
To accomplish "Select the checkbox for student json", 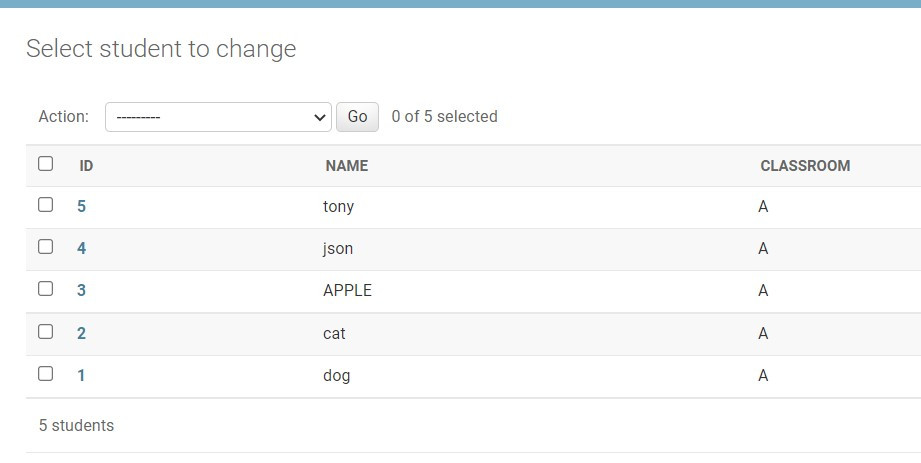I will pyautogui.click(x=45, y=247).
